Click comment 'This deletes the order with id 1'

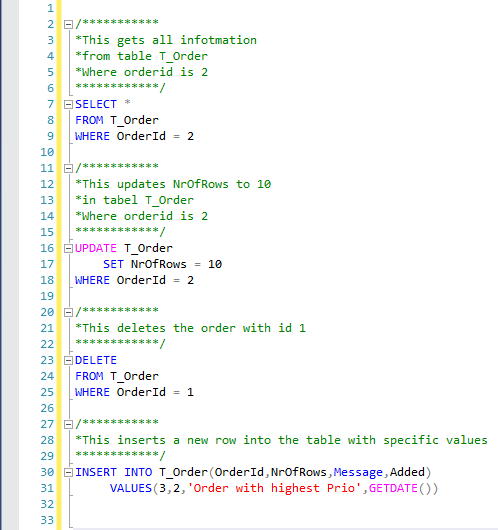point(190,328)
